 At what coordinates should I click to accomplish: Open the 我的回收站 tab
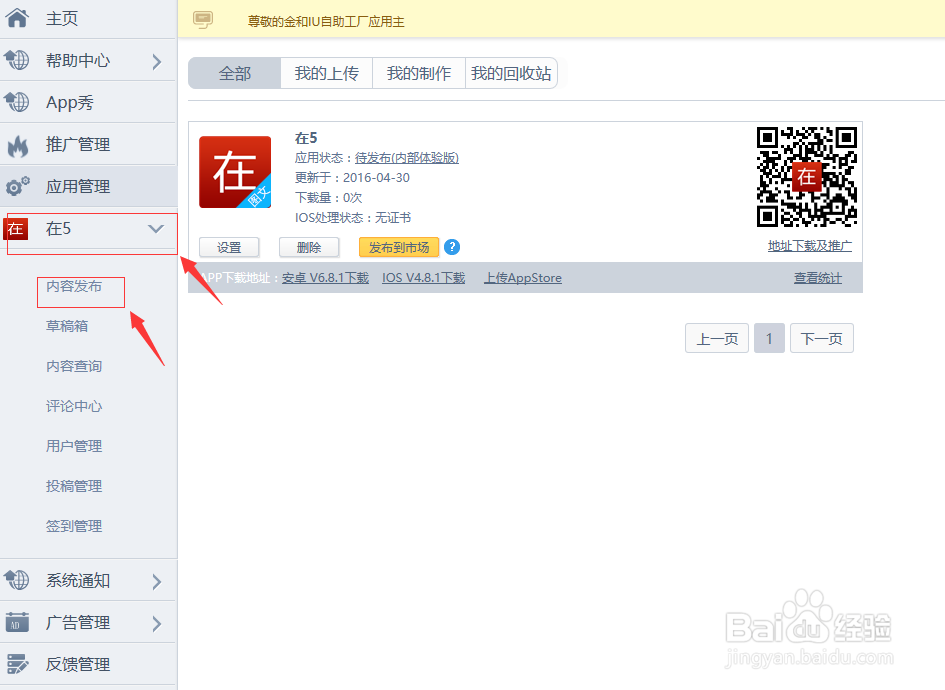tap(512, 72)
